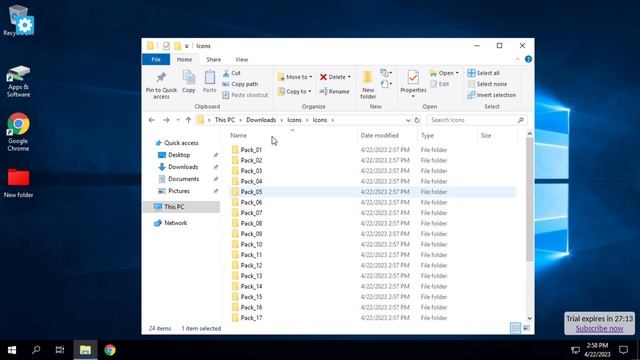Image resolution: width=640 pixels, height=360 pixels.
Task: Open Windows Start menu
Action: pos(12,350)
